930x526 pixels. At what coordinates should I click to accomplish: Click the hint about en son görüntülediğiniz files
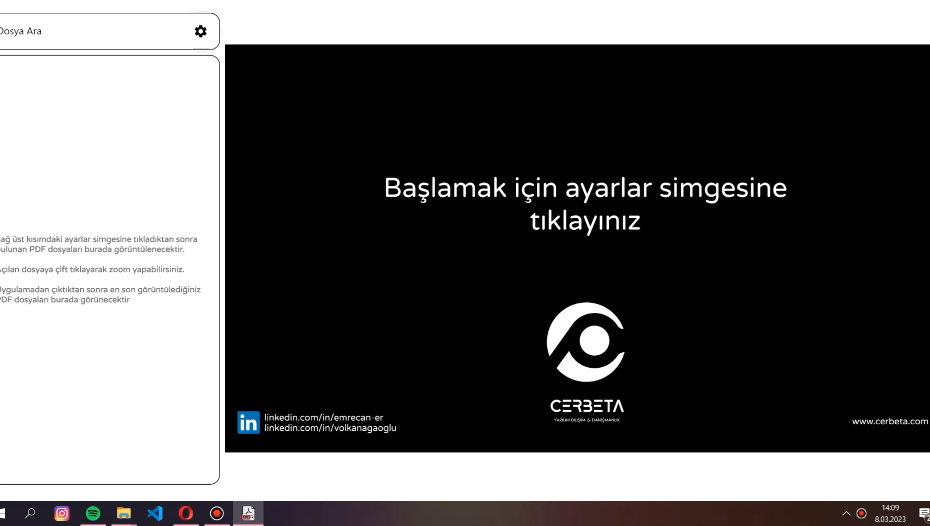click(x=100, y=294)
